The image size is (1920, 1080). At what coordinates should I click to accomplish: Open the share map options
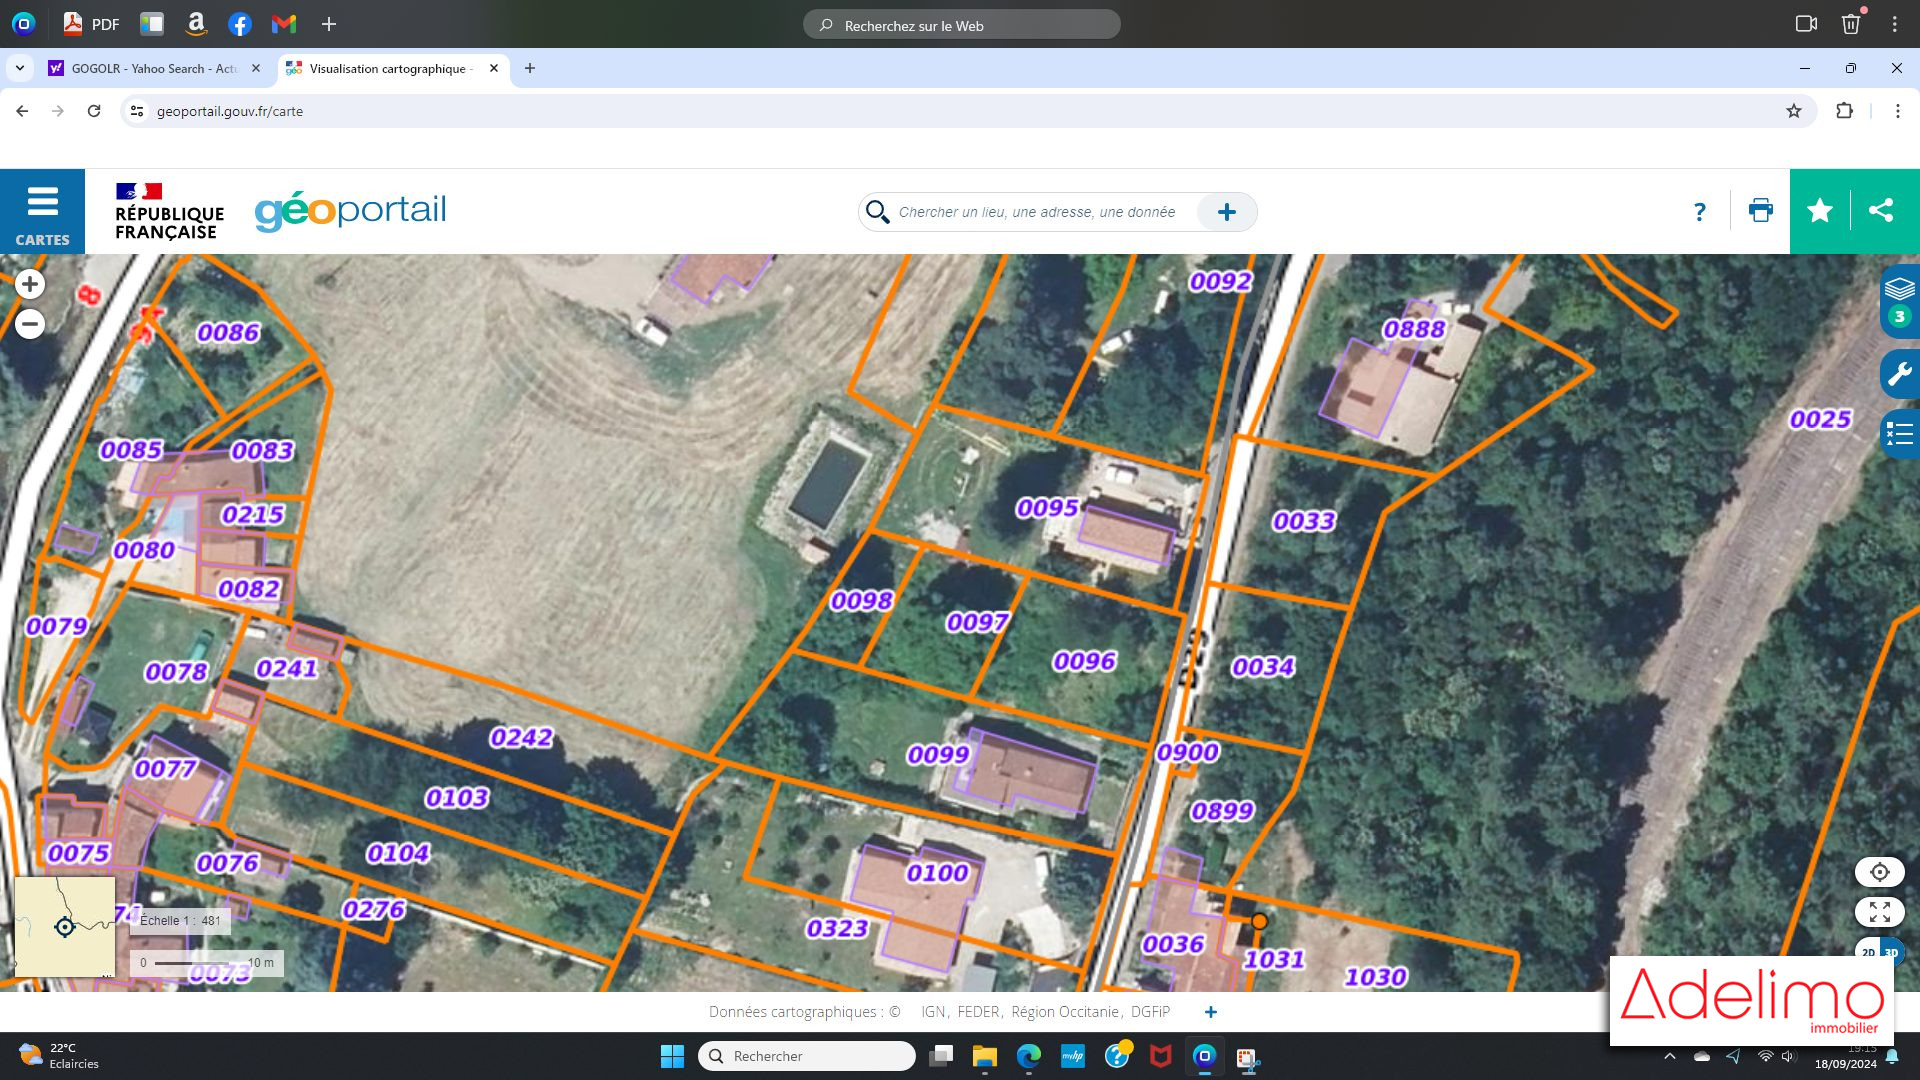tap(1881, 211)
